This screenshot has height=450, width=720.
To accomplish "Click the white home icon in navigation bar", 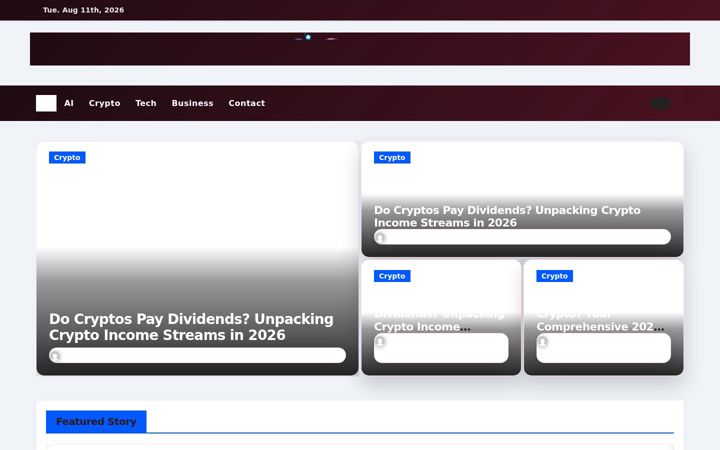I will point(46,103).
